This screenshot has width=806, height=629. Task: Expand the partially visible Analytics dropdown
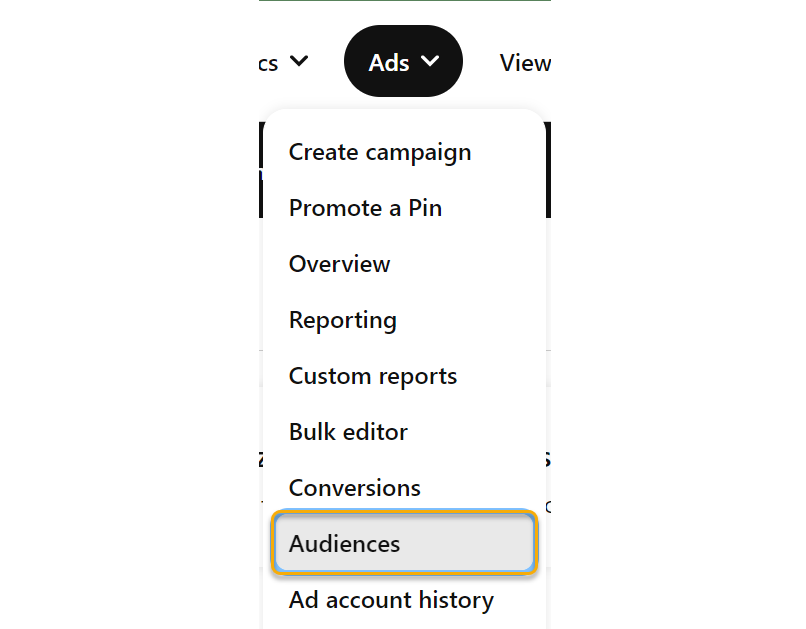(282, 62)
